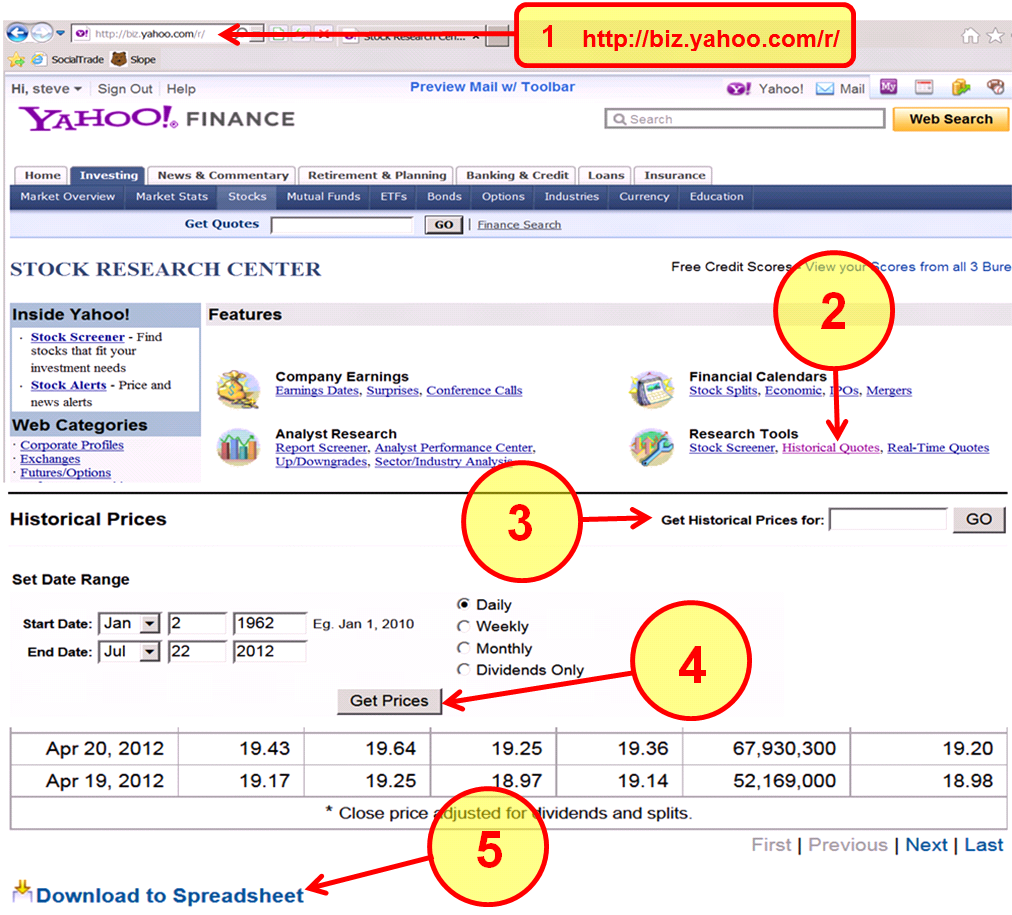Open the Mail envelope icon
Screen dimensions: 1012x915
pos(825,89)
